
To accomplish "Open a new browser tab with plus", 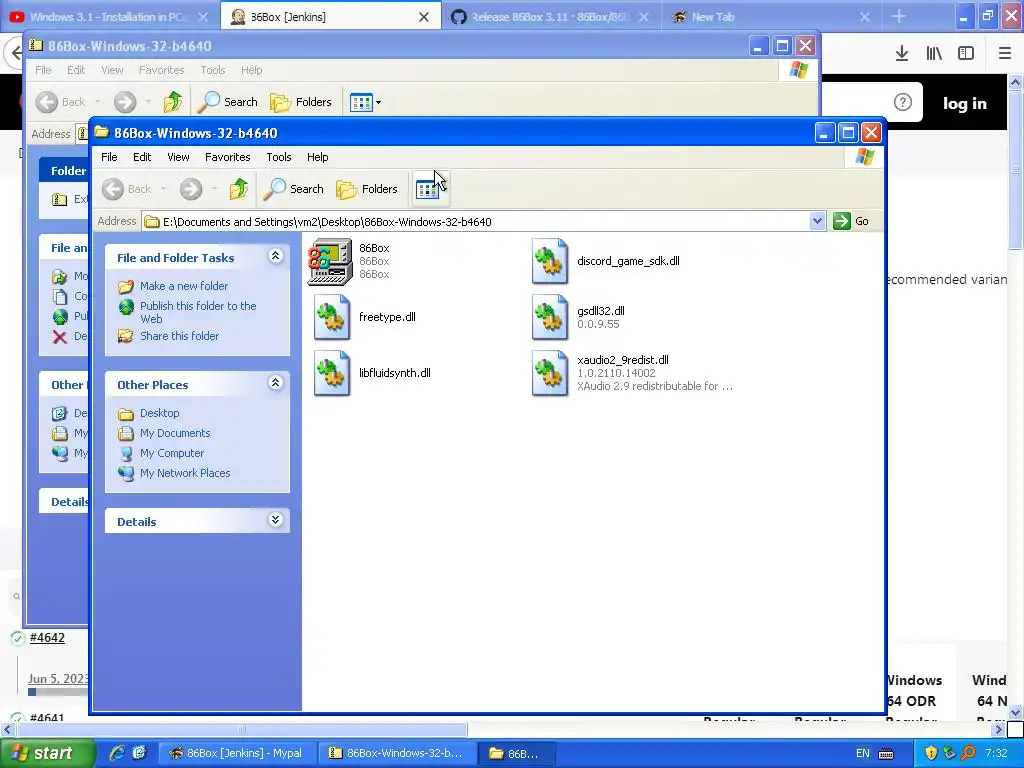I will click(899, 16).
